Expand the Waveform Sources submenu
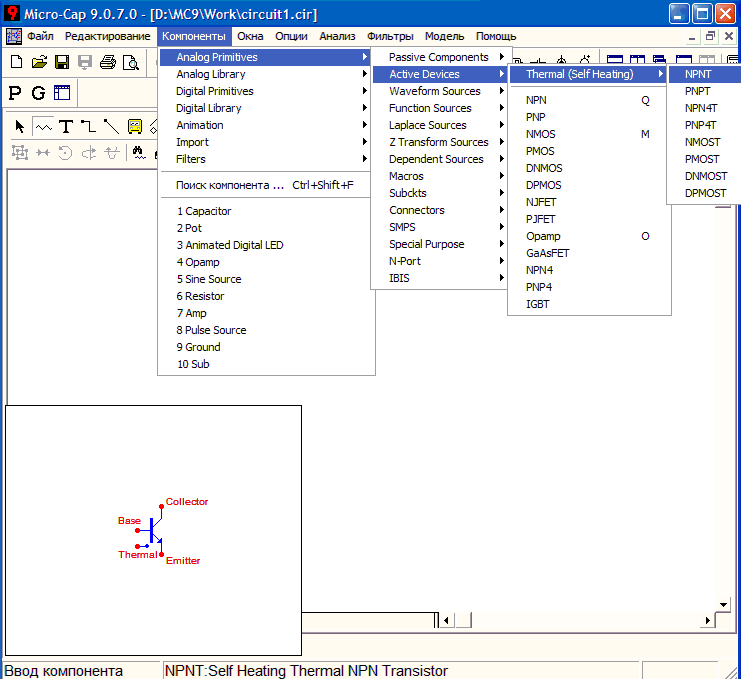Image resolution: width=741 pixels, height=679 pixels. tap(440, 91)
